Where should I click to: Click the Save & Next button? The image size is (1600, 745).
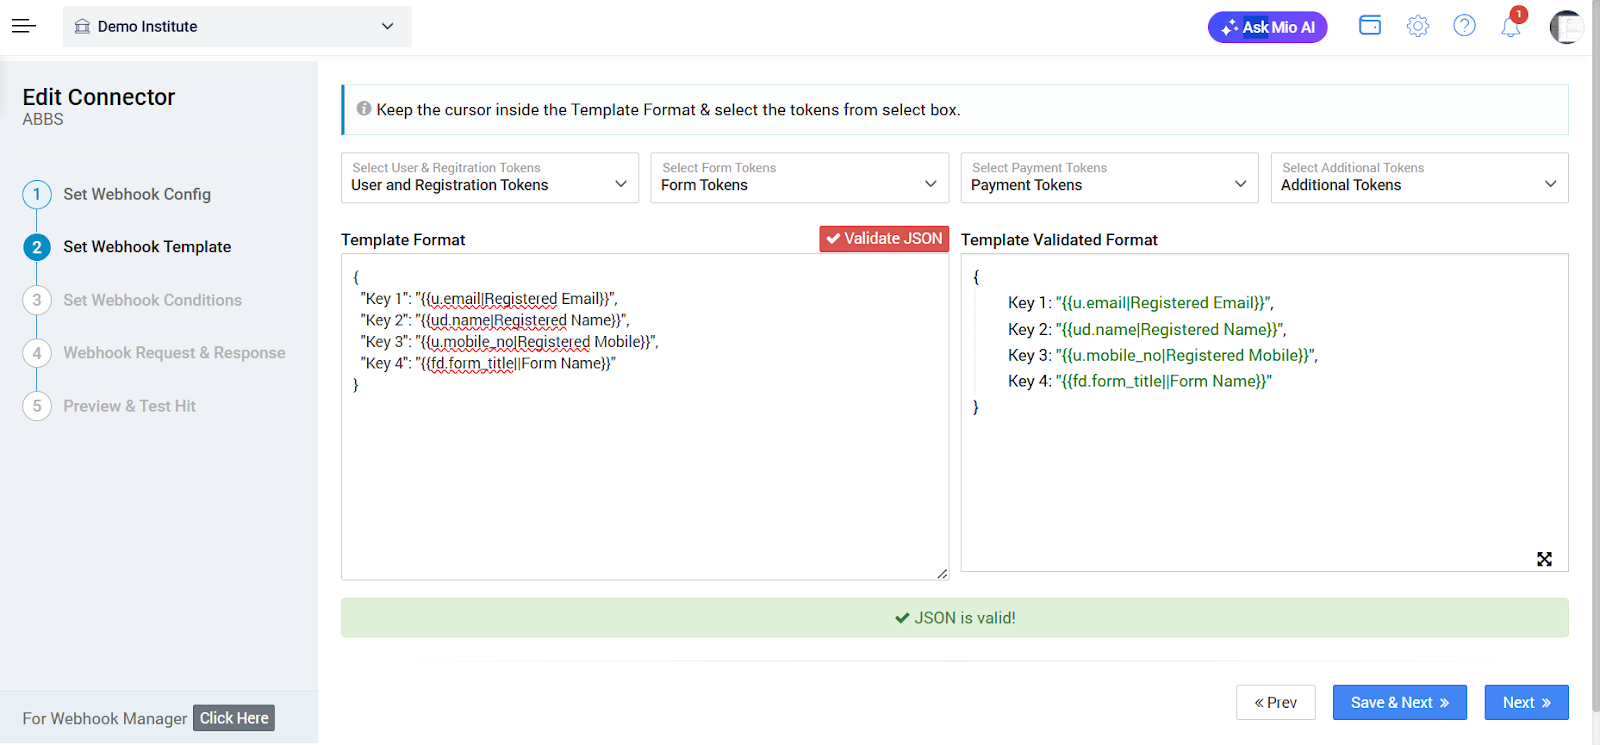pos(1399,702)
